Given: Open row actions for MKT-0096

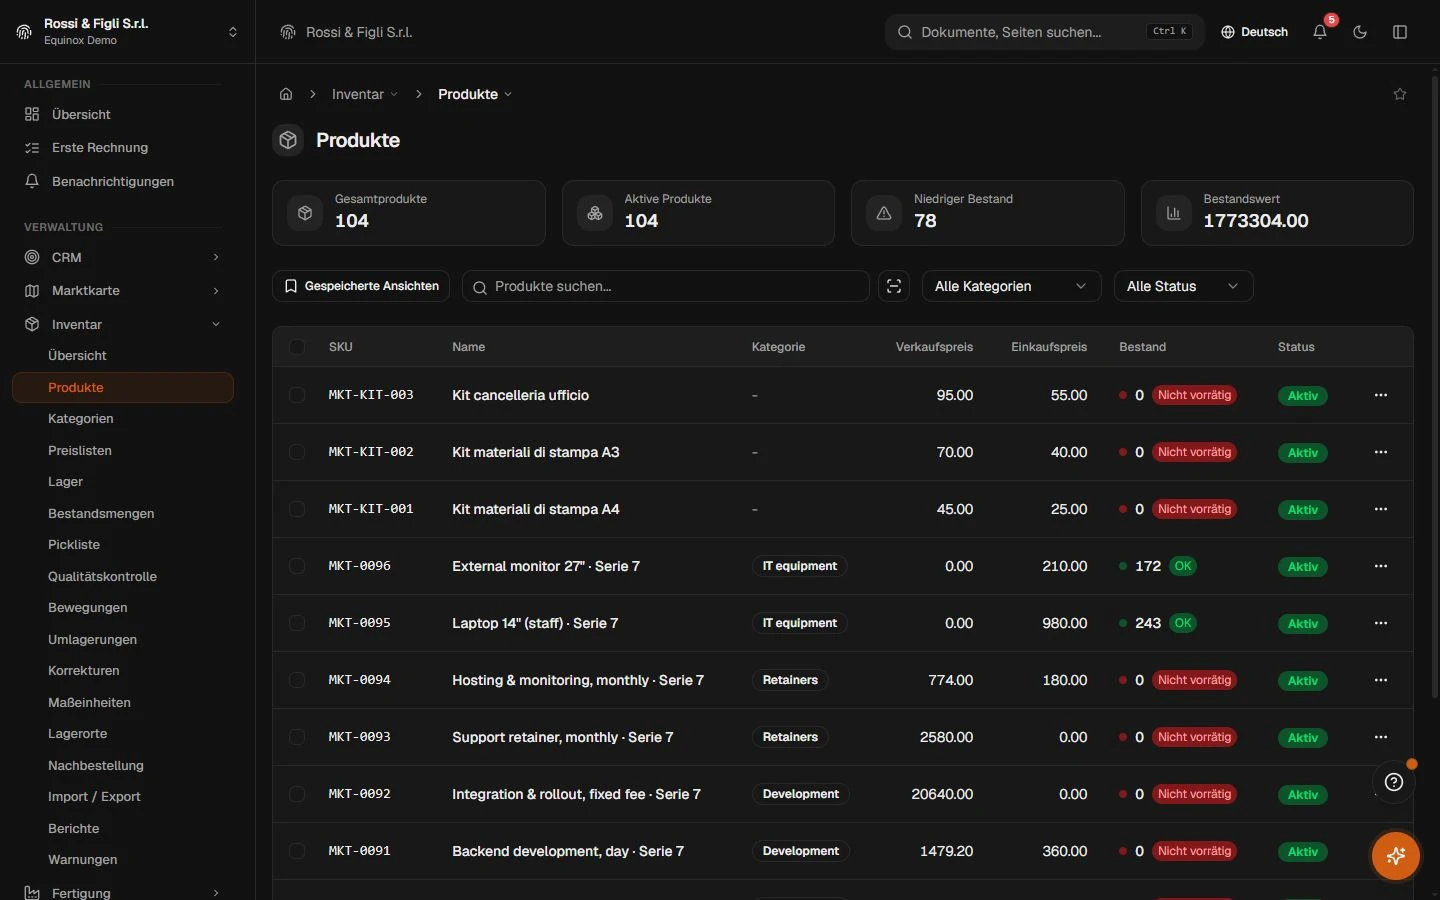Looking at the screenshot, I should pyautogui.click(x=1381, y=566).
